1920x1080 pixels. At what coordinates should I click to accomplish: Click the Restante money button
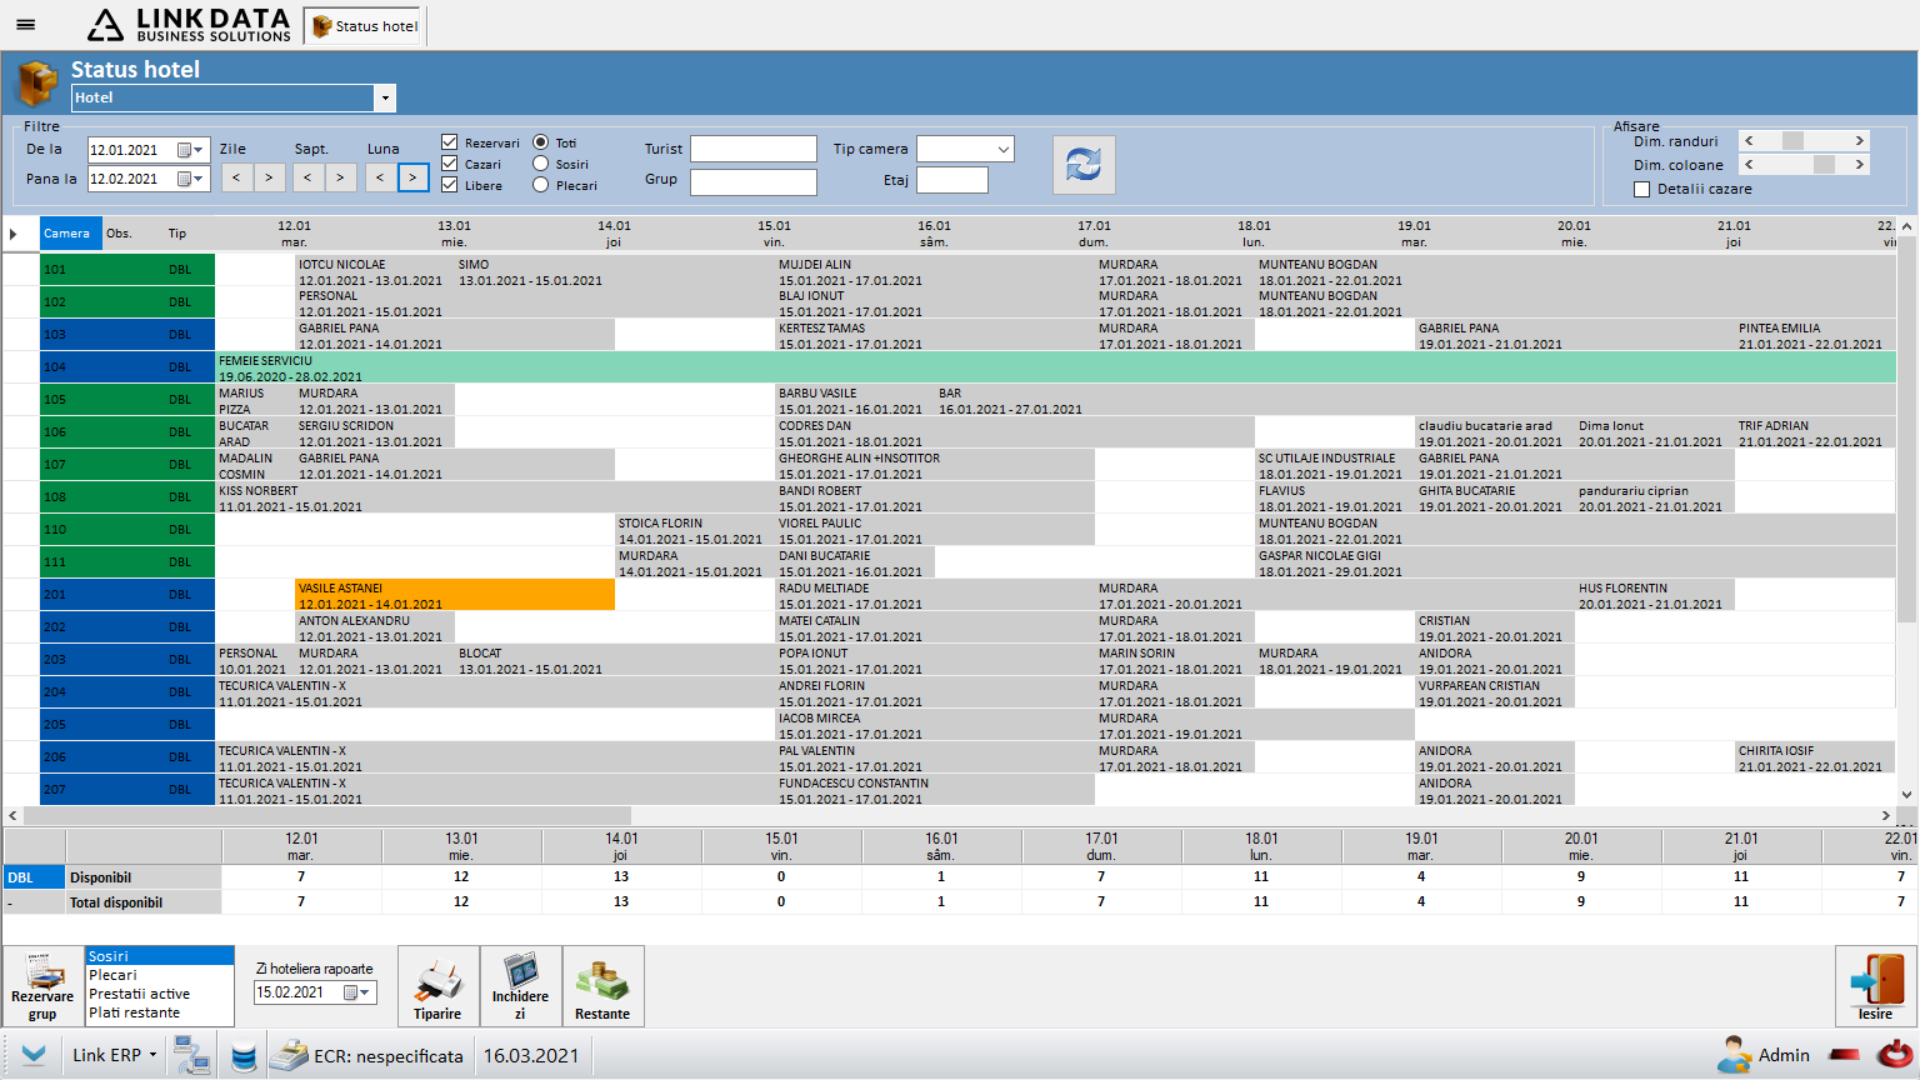tap(602, 987)
